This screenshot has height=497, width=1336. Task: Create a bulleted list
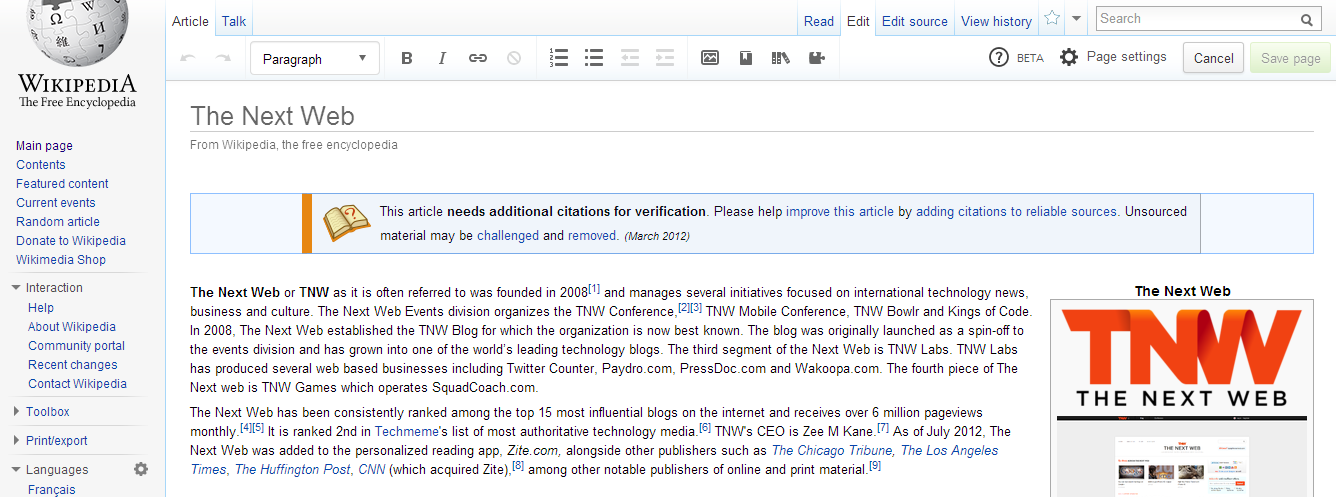coord(594,58)
